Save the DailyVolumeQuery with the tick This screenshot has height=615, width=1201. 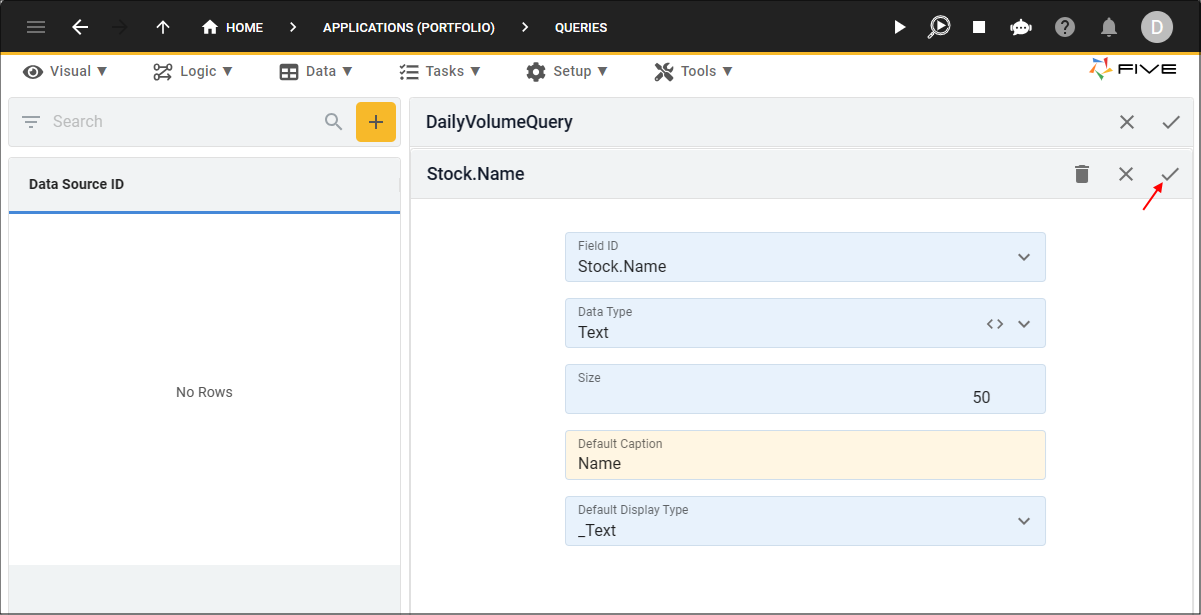pyautogui.click(x=1171, y=122)
